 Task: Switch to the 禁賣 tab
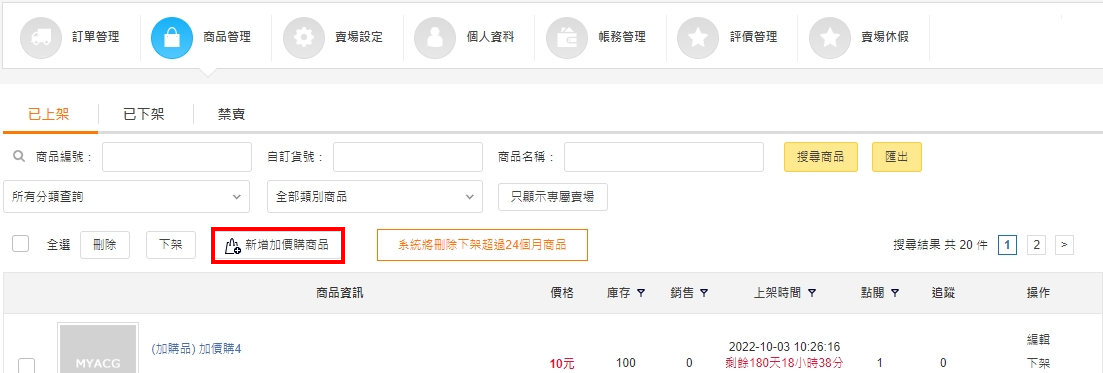tap(231, 114)
